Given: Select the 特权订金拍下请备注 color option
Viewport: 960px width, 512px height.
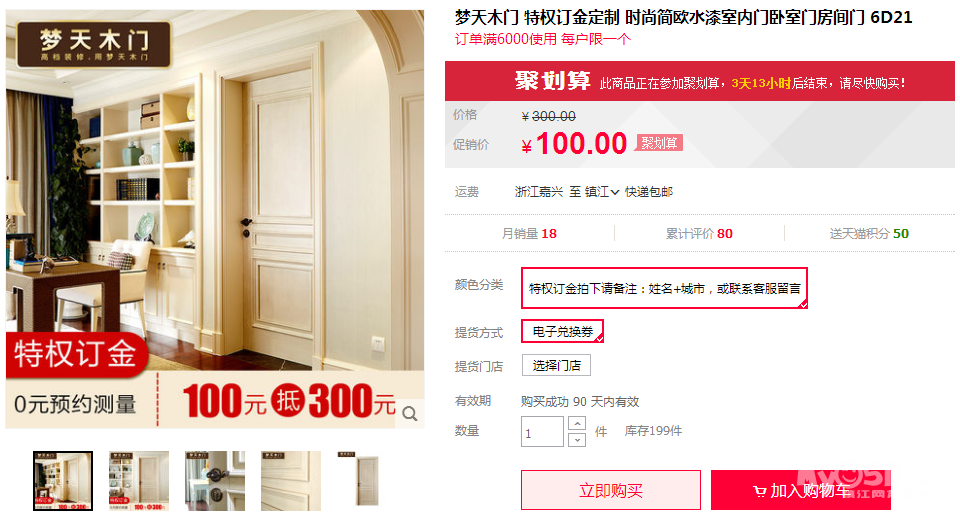Looking at the screenshot, I should pyautogui.click(x=664, y=288).
